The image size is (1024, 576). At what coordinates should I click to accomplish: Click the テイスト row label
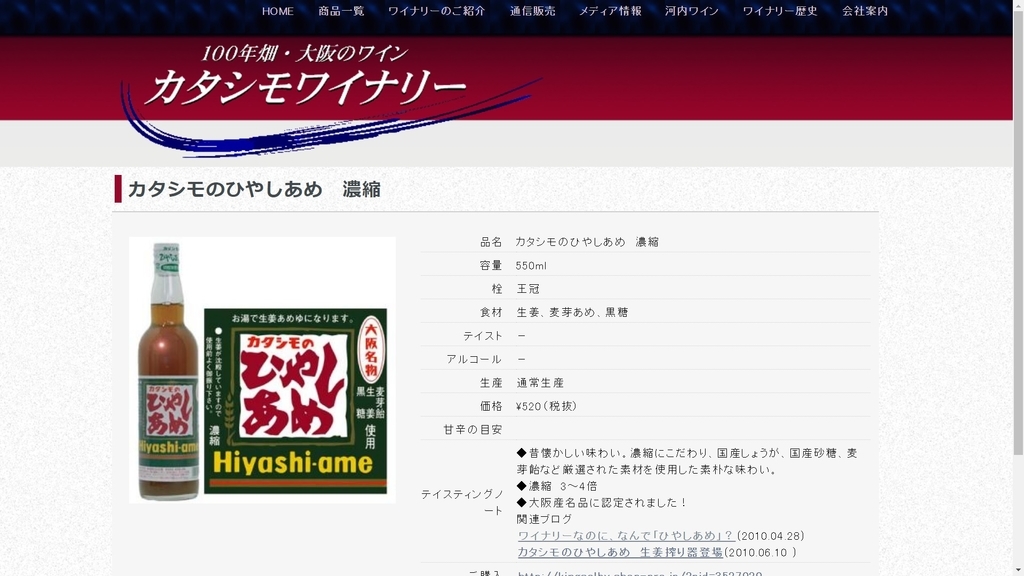(x=483, y=336)
